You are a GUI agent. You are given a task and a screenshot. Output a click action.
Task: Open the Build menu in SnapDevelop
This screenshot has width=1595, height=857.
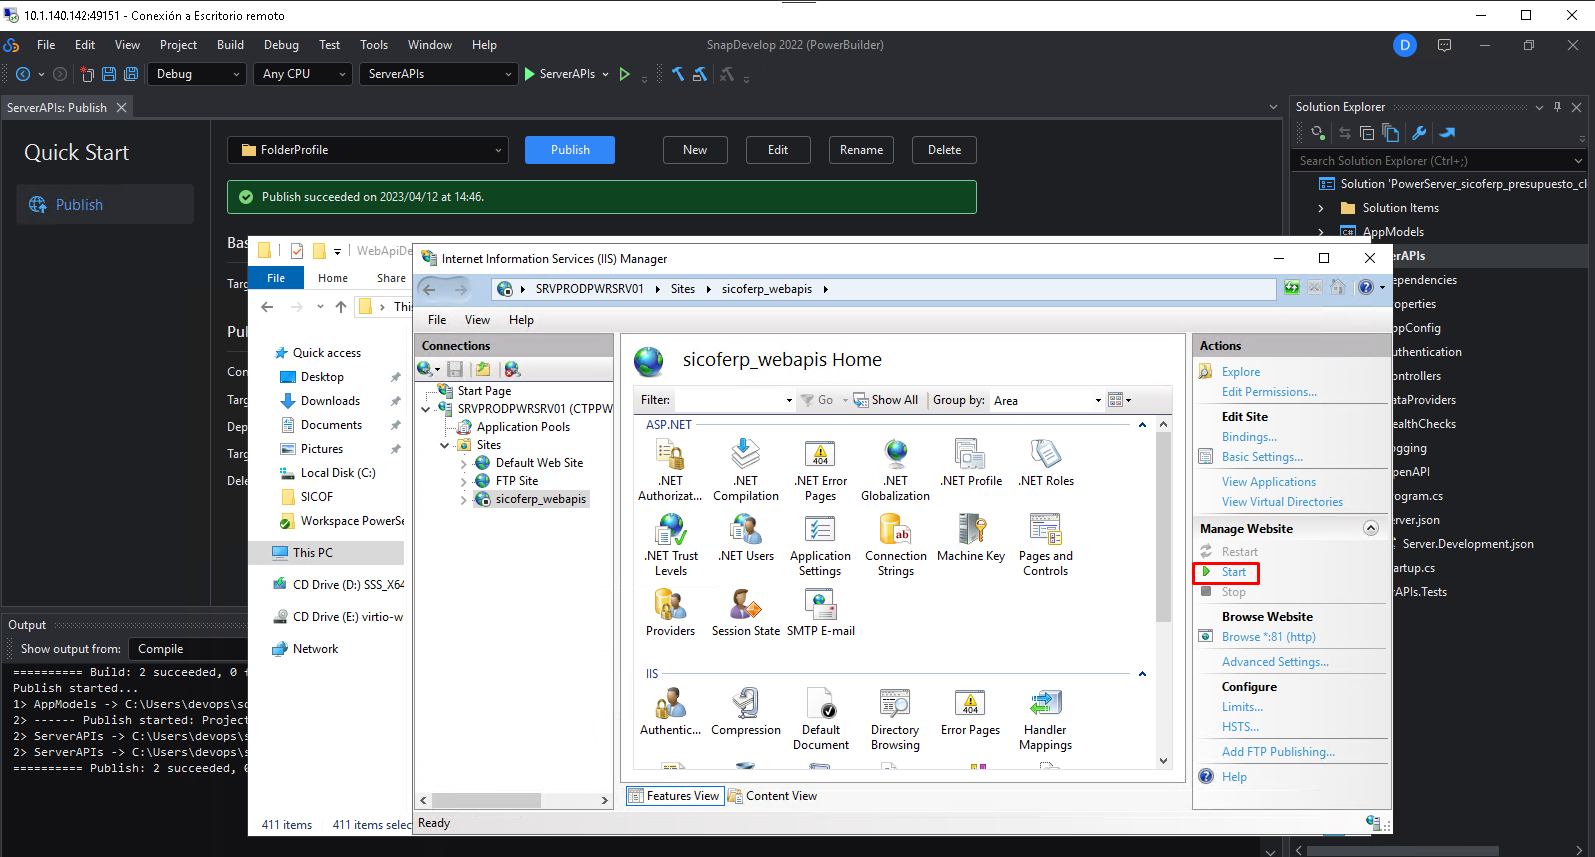[x=230, y=45]
